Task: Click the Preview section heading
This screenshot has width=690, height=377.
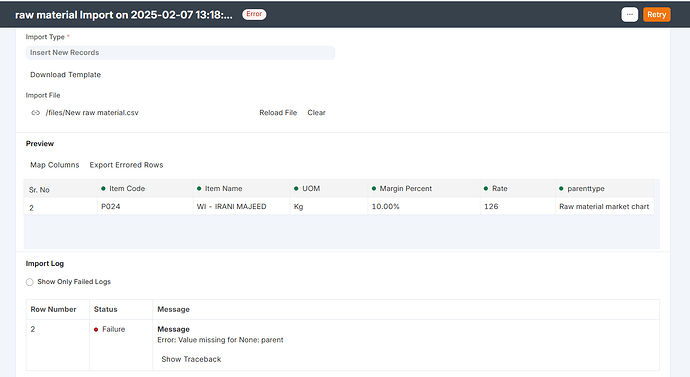Action: pos(40,143)
